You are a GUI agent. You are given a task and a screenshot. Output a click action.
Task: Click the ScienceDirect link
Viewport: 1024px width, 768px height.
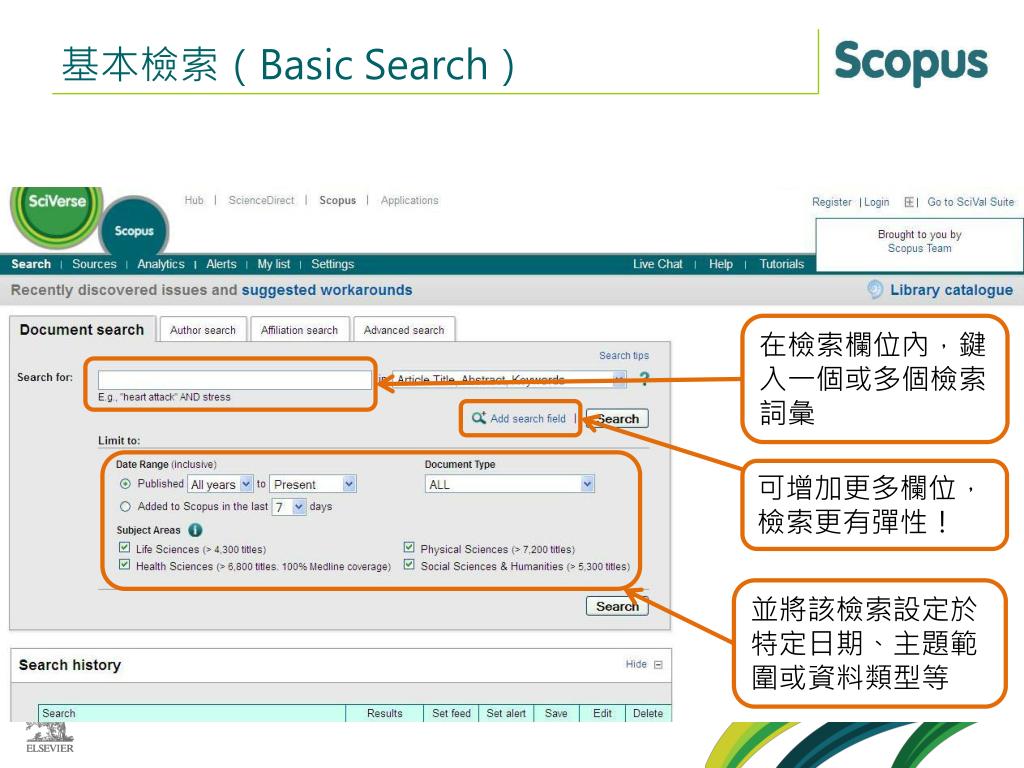(261, 200)
